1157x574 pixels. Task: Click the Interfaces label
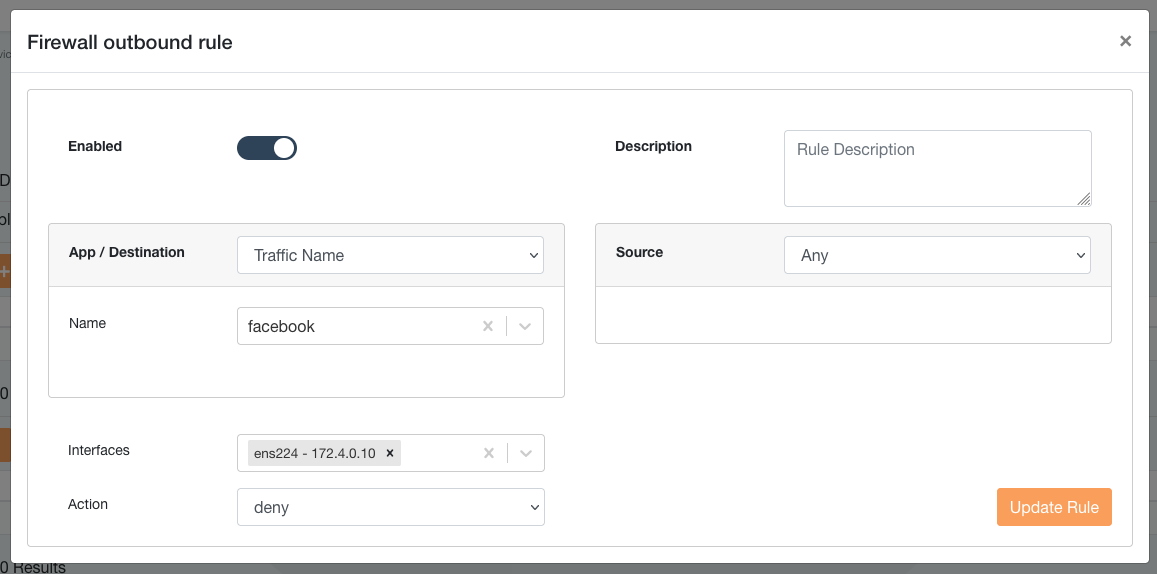pyautogui.click(x=99, y=450)
